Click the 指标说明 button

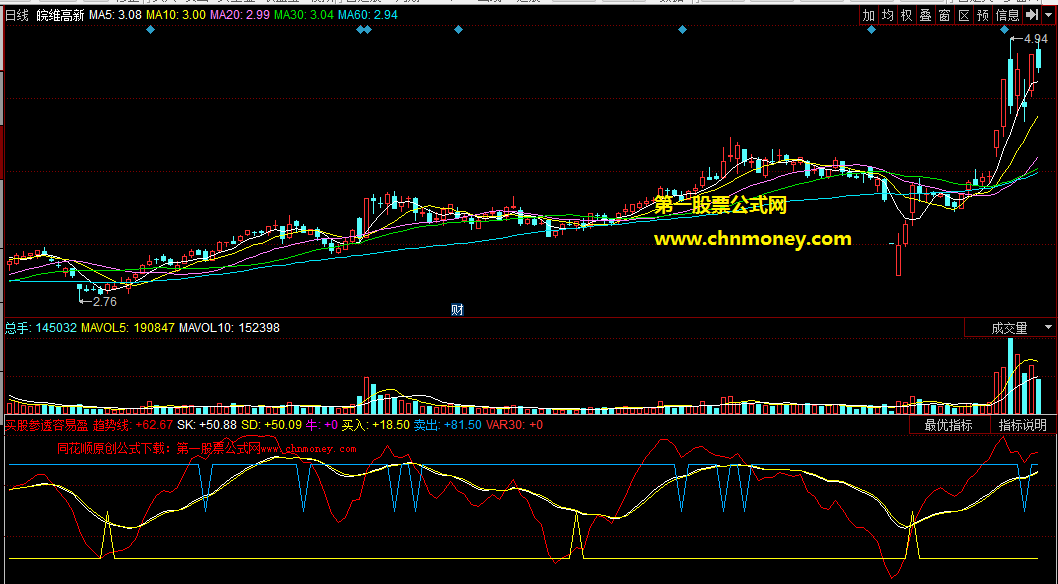[1023, 425]
